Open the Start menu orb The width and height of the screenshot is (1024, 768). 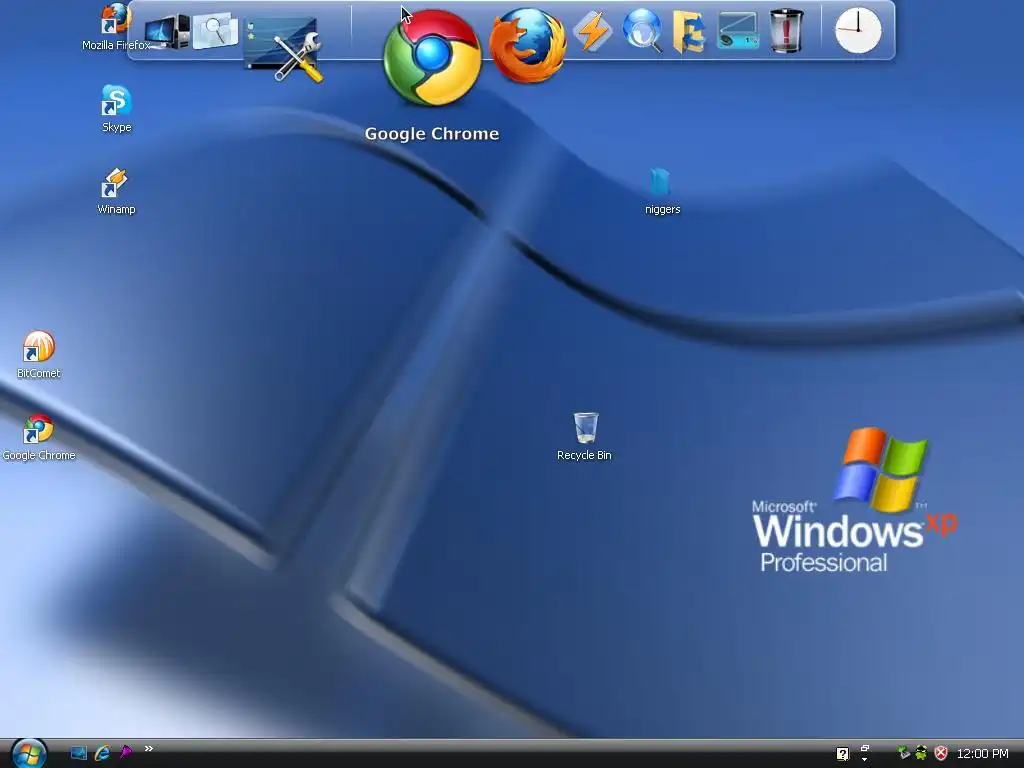pyautogui.click(x=29, y=754)
